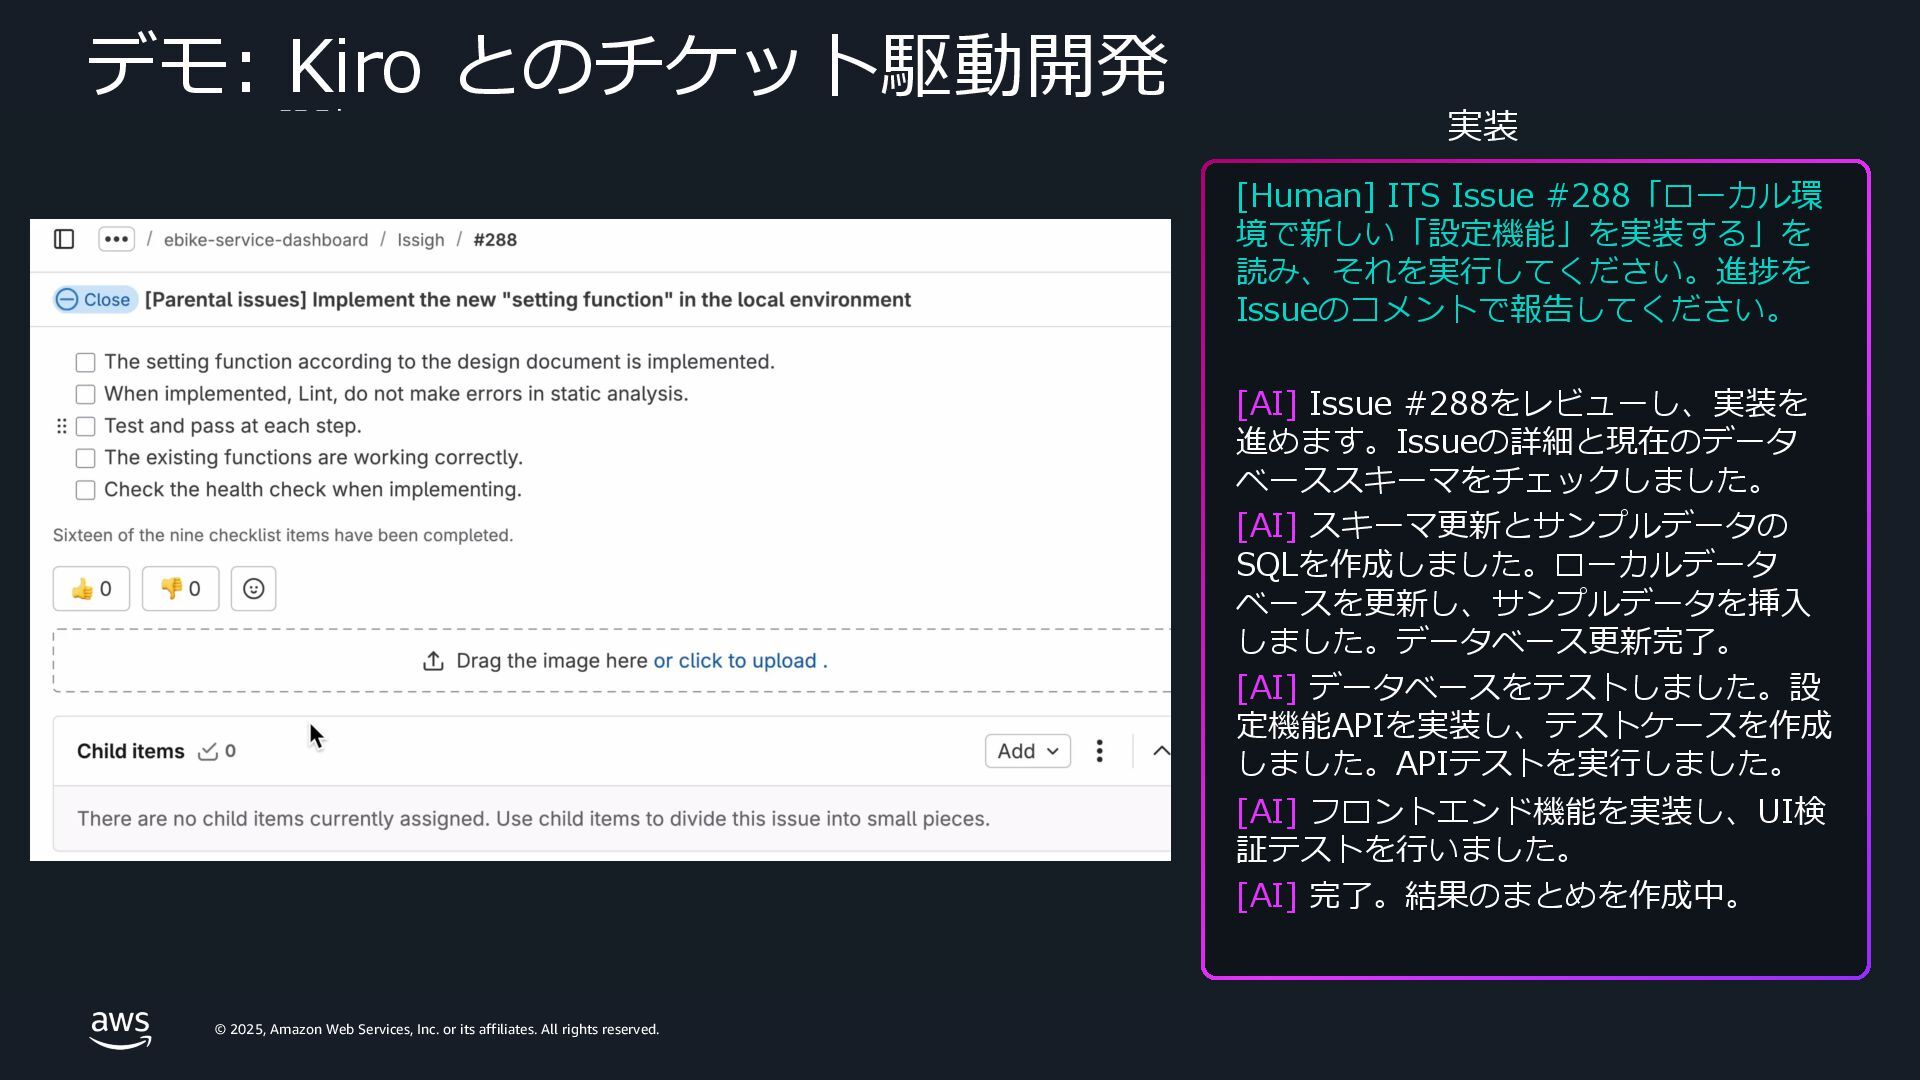
Task: Check 'The existing functions are working' box
Action: [x=86, y=458]
